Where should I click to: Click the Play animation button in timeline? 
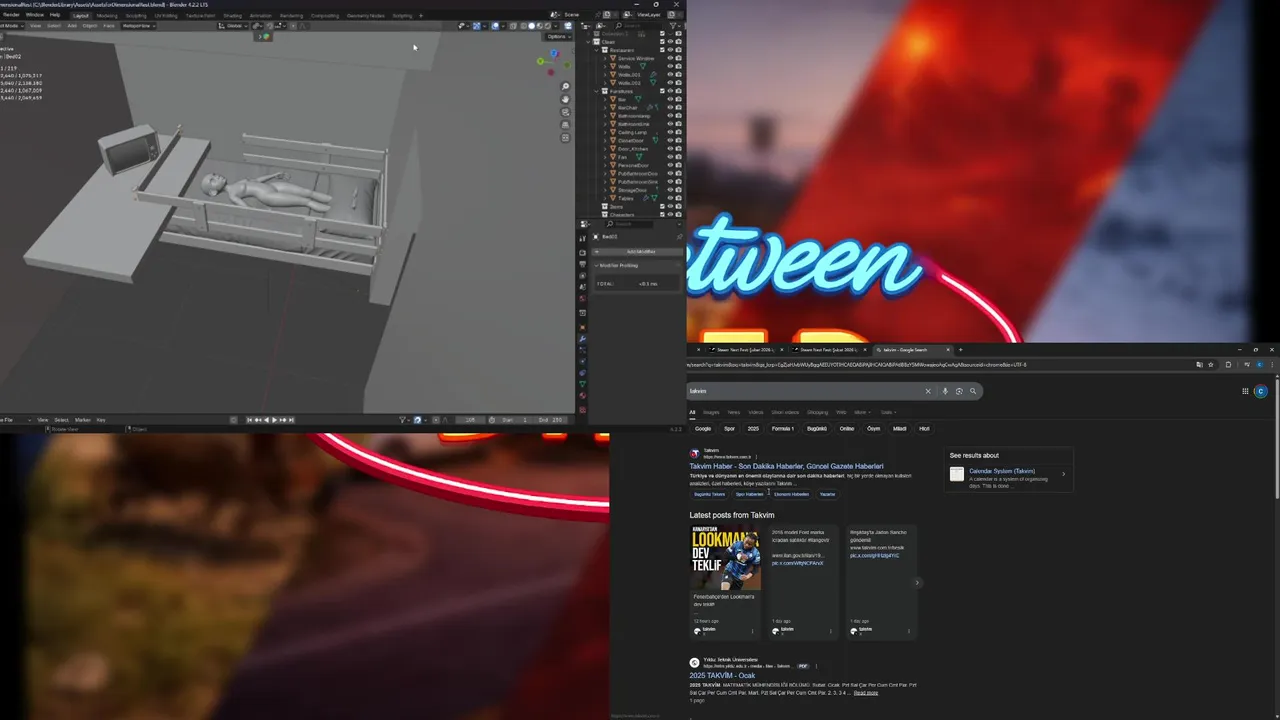pyautogui.click(x=274, y=420)
